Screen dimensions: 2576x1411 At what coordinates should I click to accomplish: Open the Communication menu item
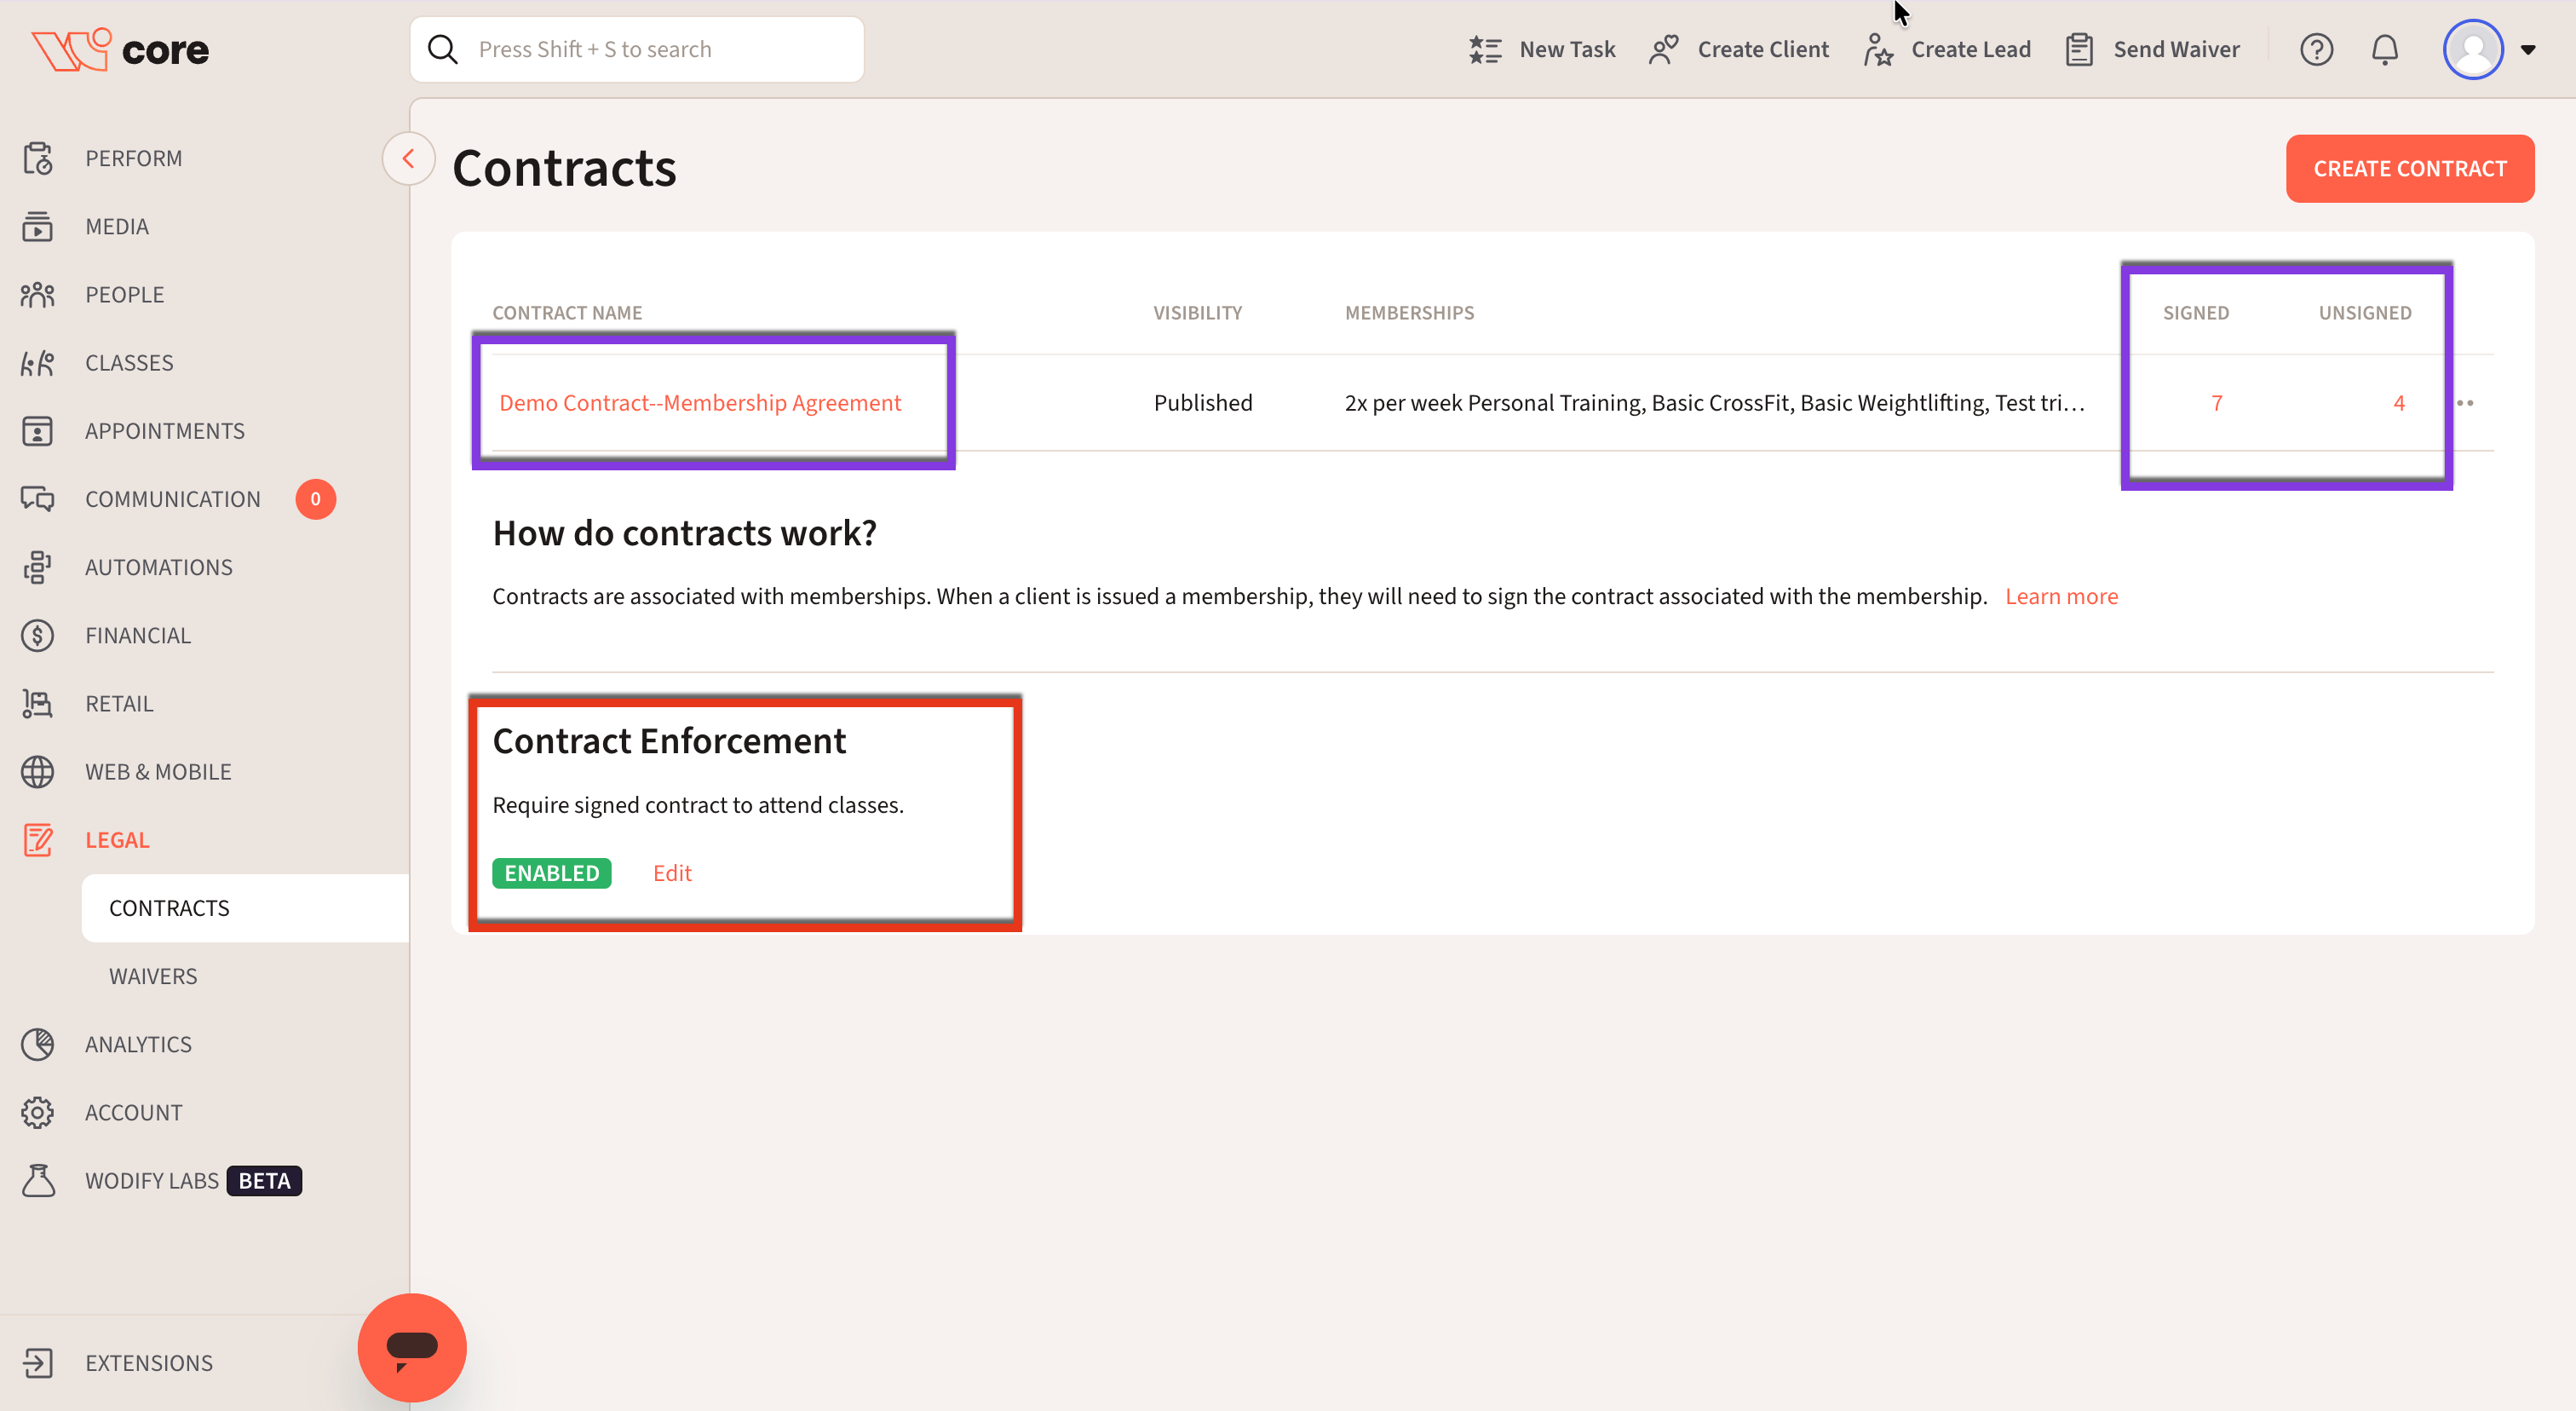point(172,499)
